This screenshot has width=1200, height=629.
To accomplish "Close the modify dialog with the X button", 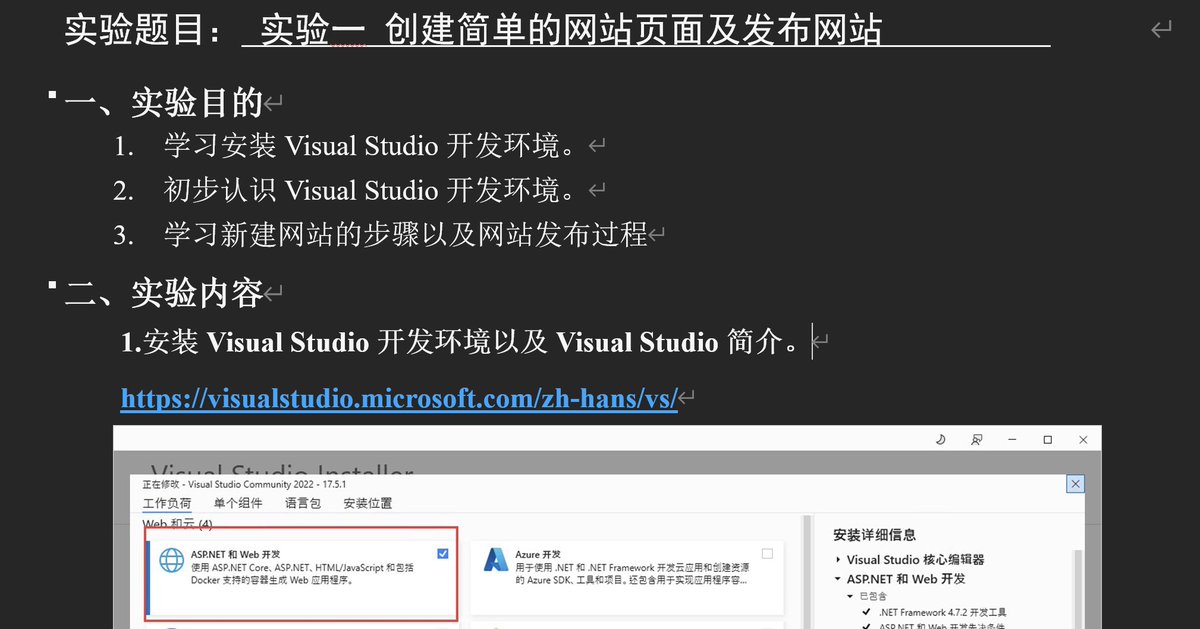I will coord(1075,484).
